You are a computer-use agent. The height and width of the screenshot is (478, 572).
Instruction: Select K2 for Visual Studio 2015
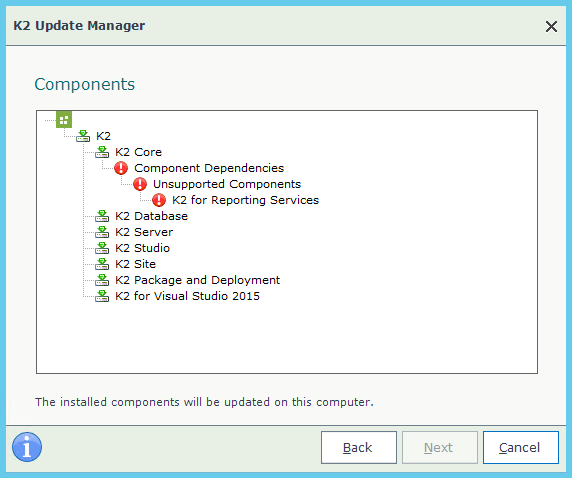(x=187, y=296)
